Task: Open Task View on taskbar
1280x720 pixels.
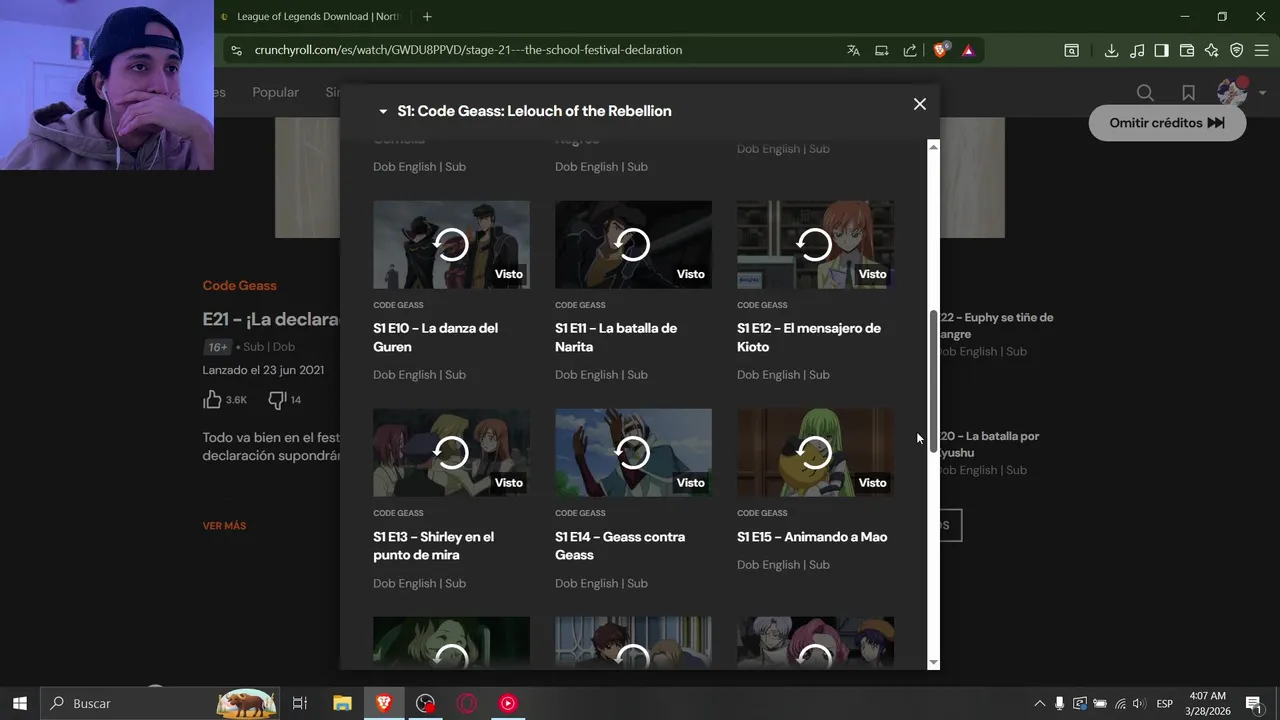Action: [x=299, y=703]
